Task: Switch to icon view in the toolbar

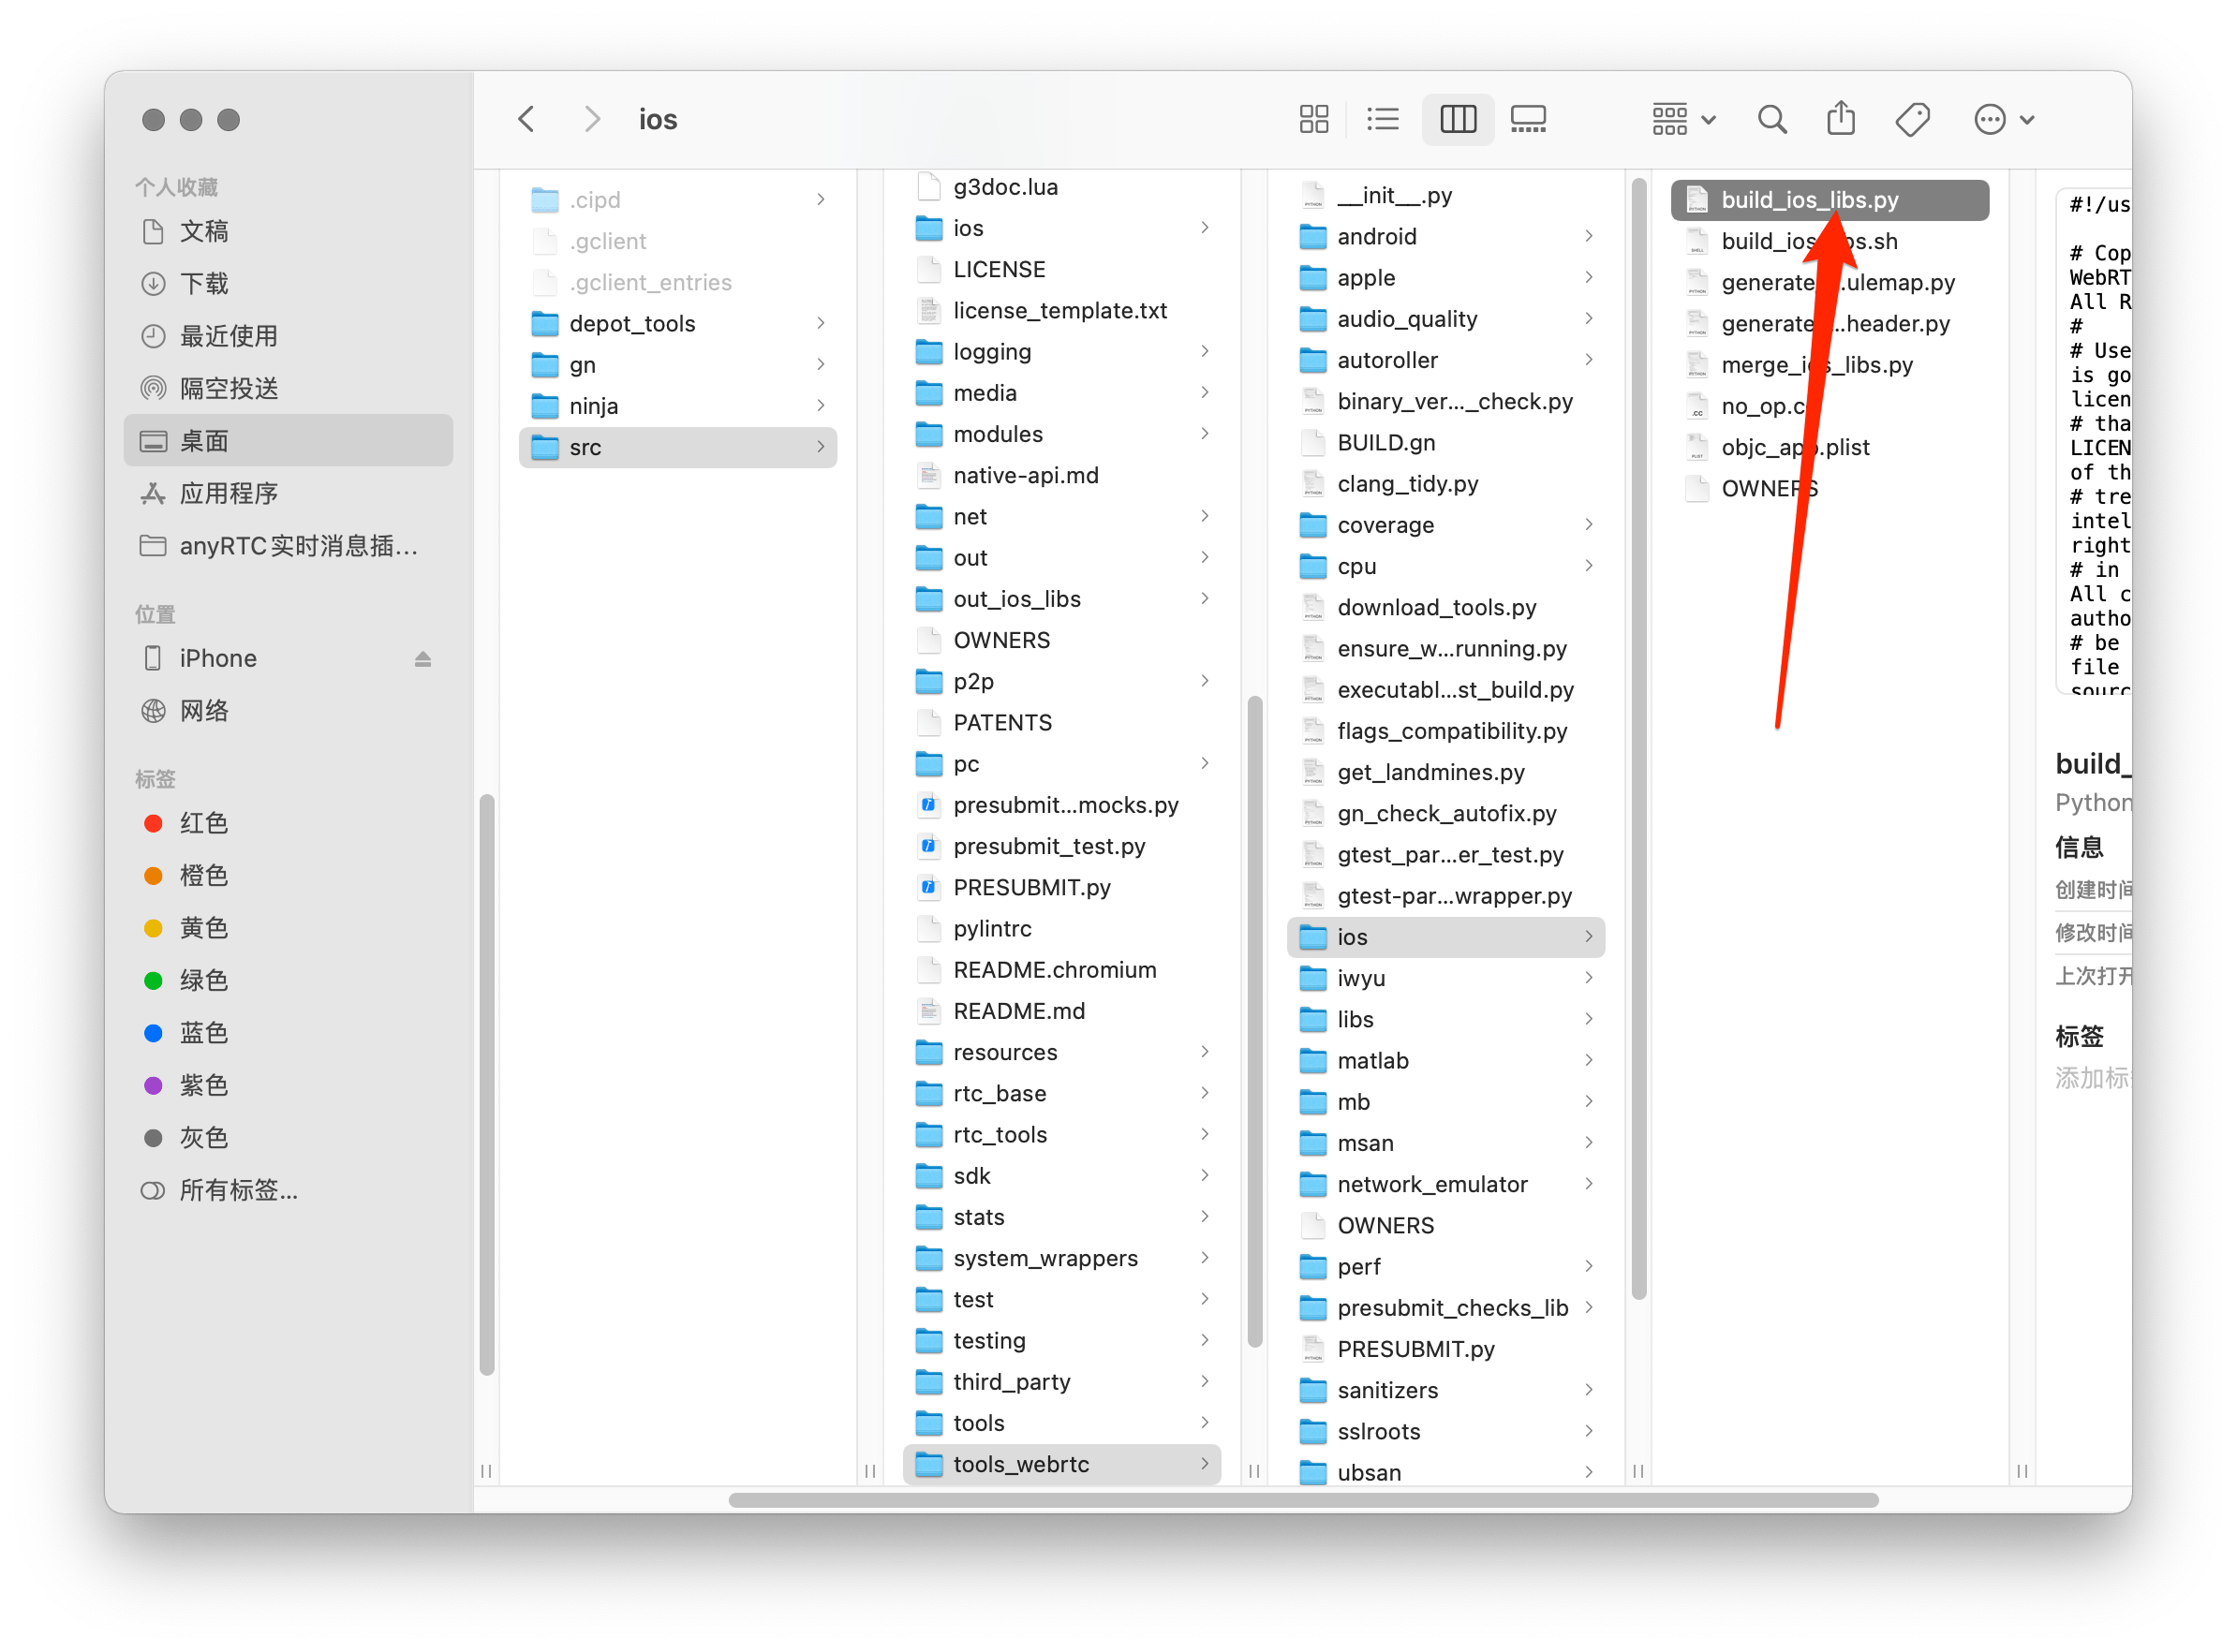Action: point(1314,118)
